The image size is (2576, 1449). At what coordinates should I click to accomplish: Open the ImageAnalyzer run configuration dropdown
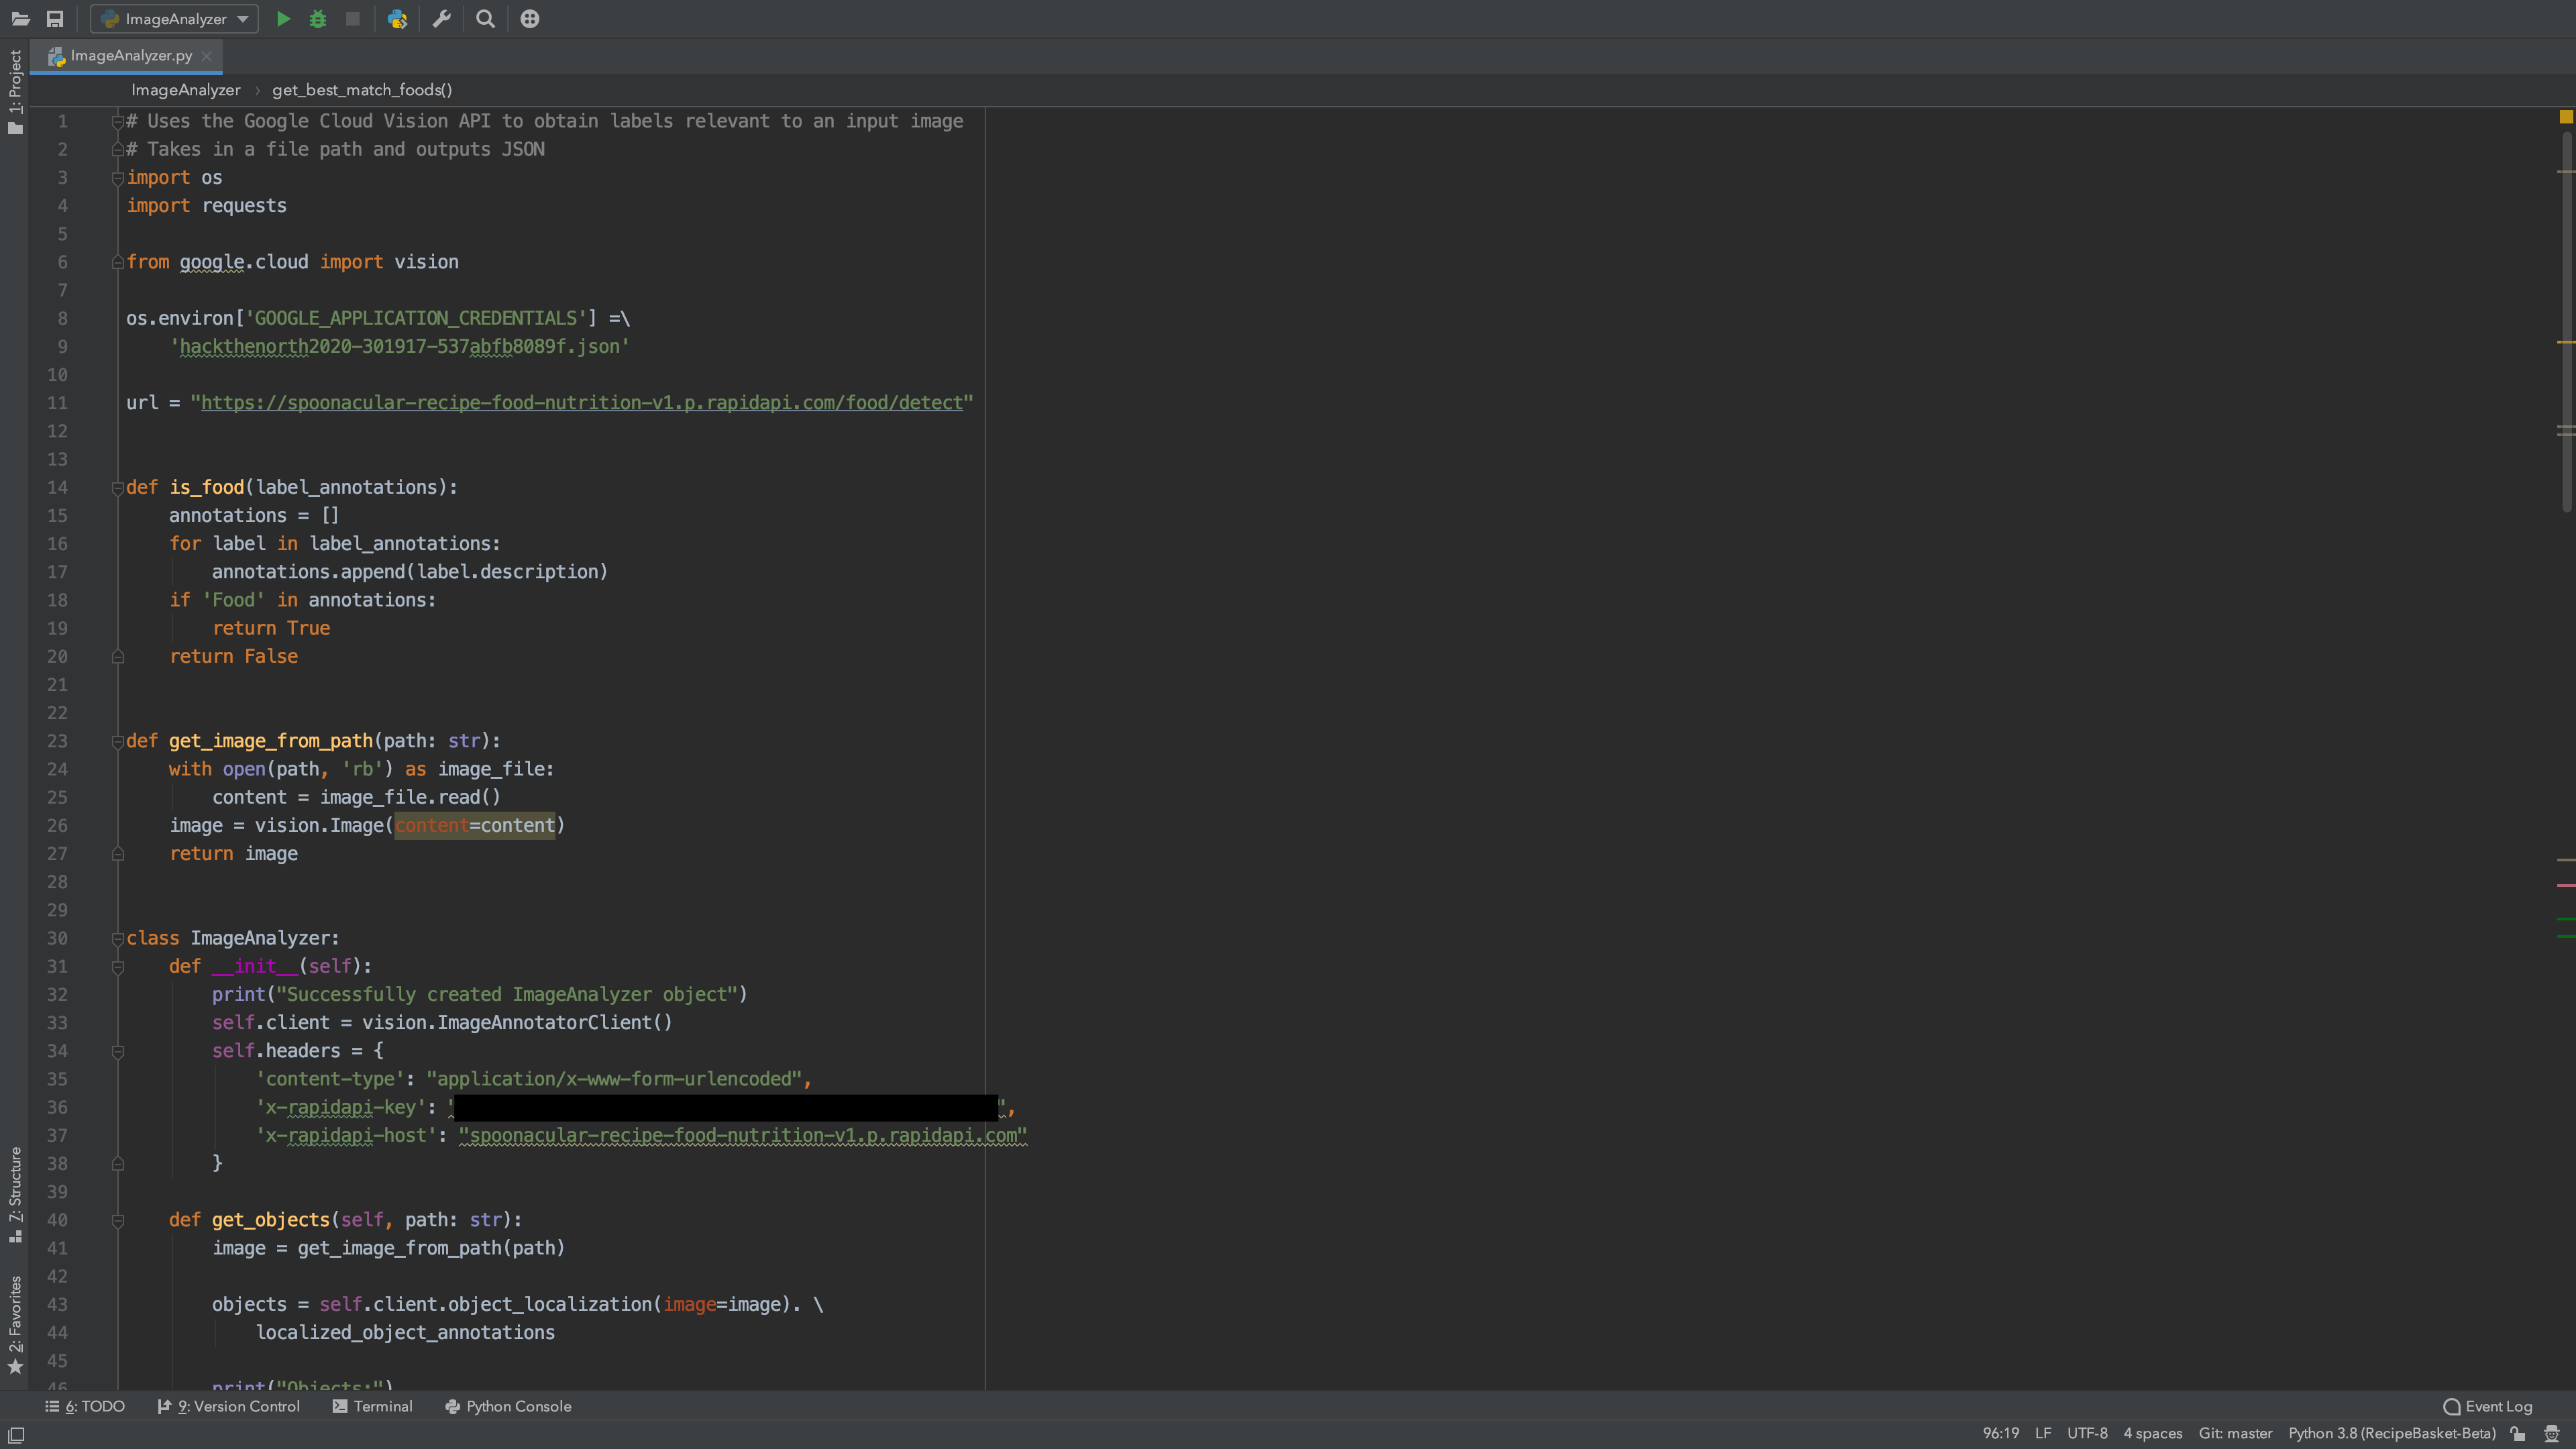click(175, 19)
